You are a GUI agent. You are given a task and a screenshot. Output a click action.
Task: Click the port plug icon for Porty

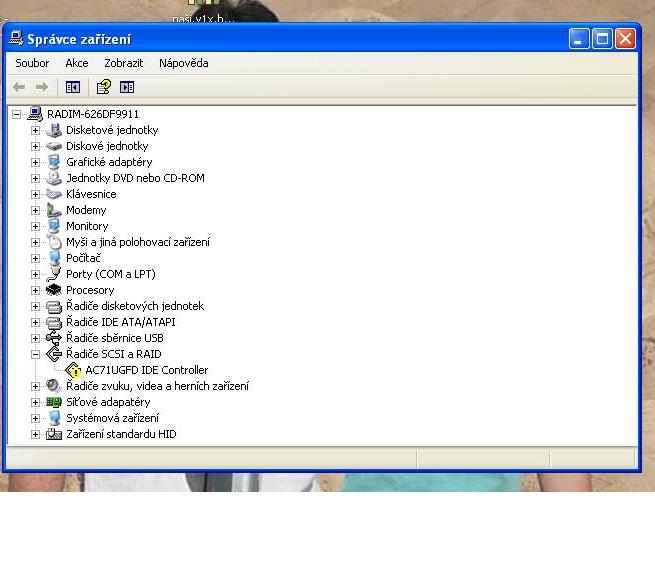[x=54, y=274]
